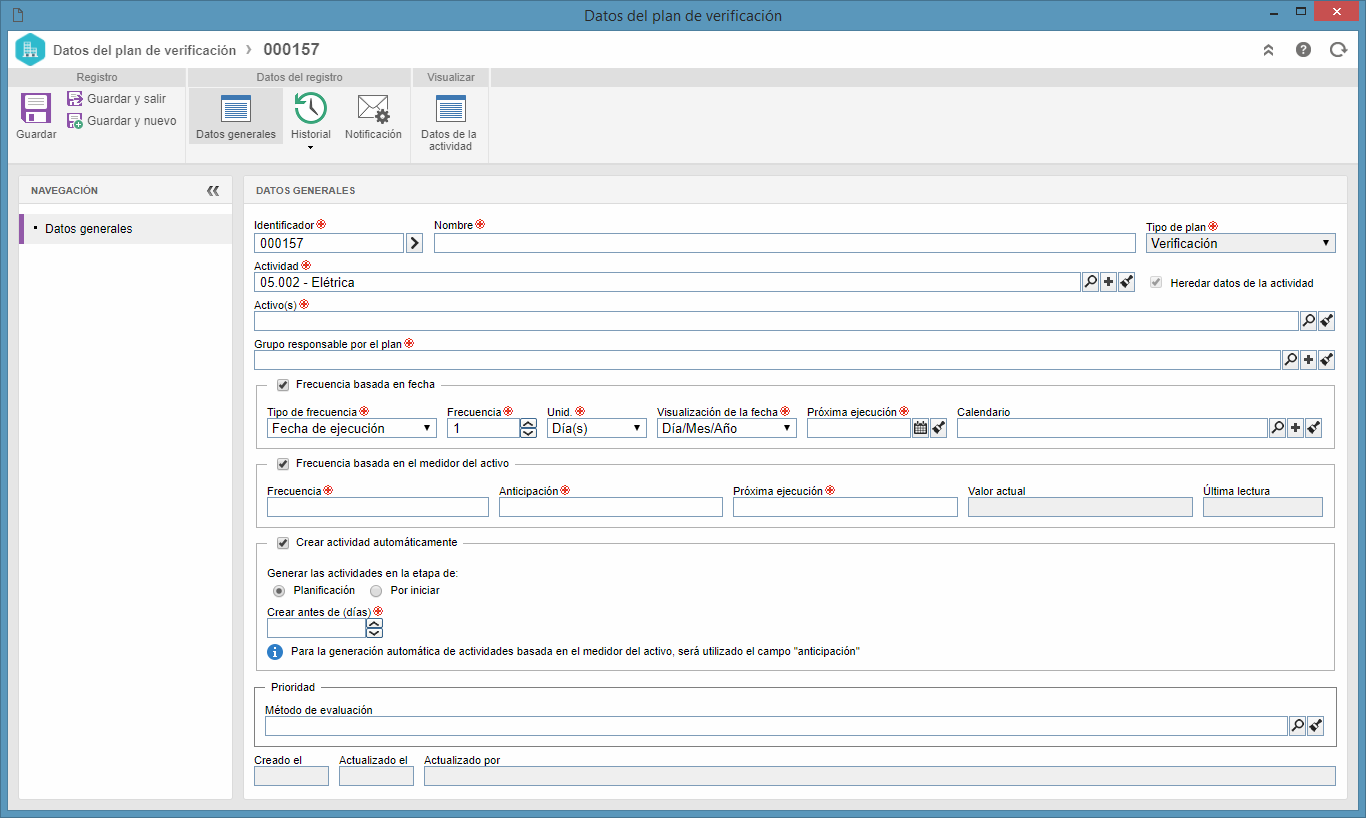The width and height of the screenshot is (1366, 818).
Task: Open the Tipo de plan dropdown
Action: coord(1241,243)
